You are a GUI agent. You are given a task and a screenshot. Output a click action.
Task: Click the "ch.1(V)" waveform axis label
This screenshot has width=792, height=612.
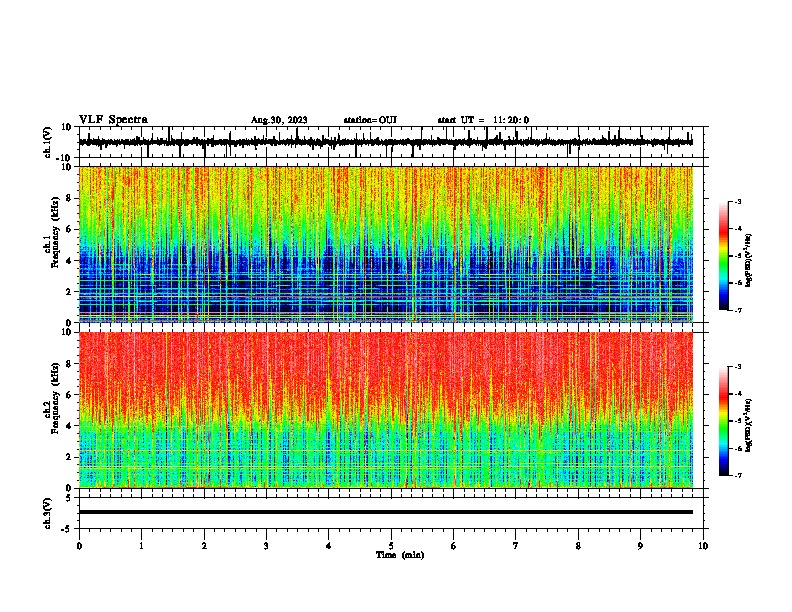(x=48, y=142)
